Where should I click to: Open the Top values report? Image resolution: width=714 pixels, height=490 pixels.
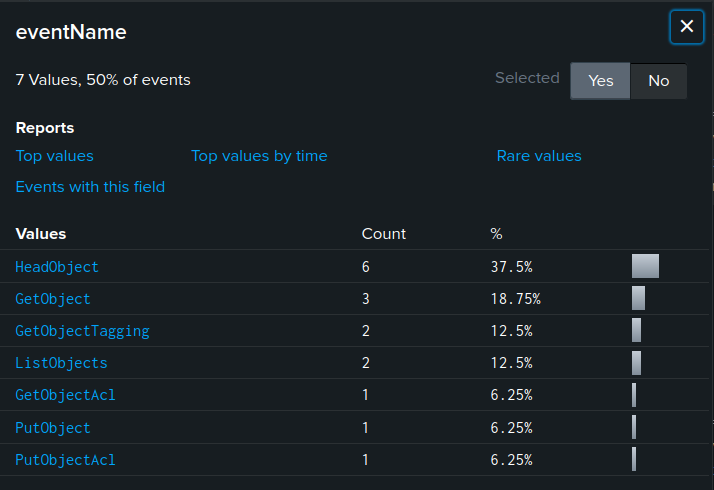[x=55, y=156]
